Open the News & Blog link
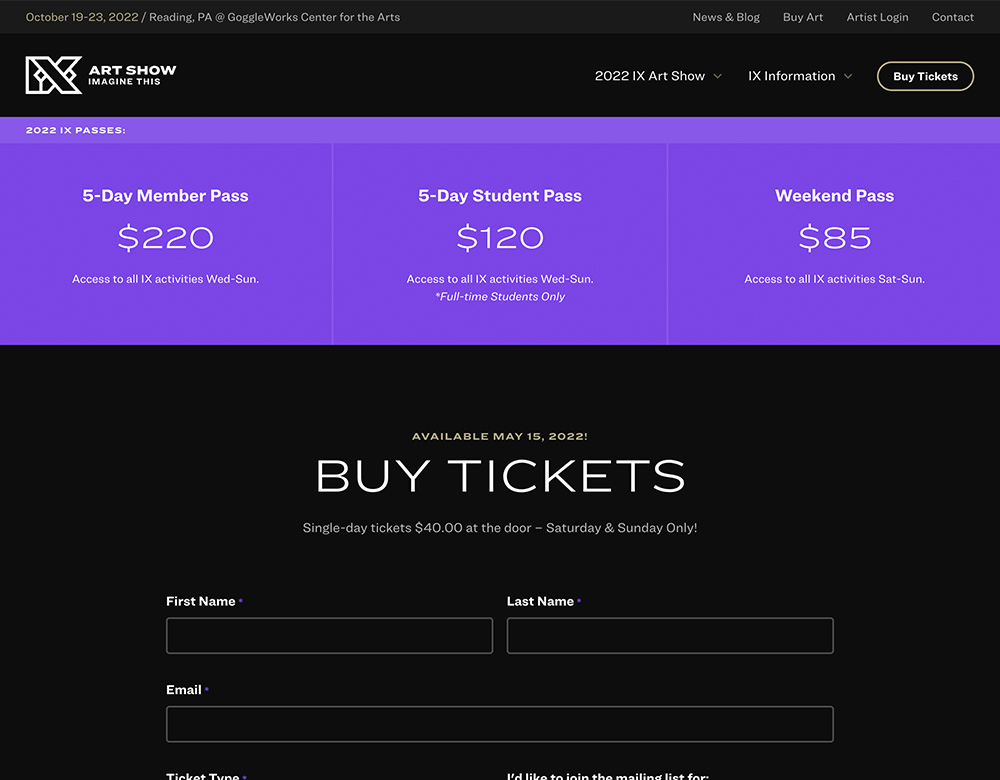The width and height of the screenshot is (1000, 780). 726,17
